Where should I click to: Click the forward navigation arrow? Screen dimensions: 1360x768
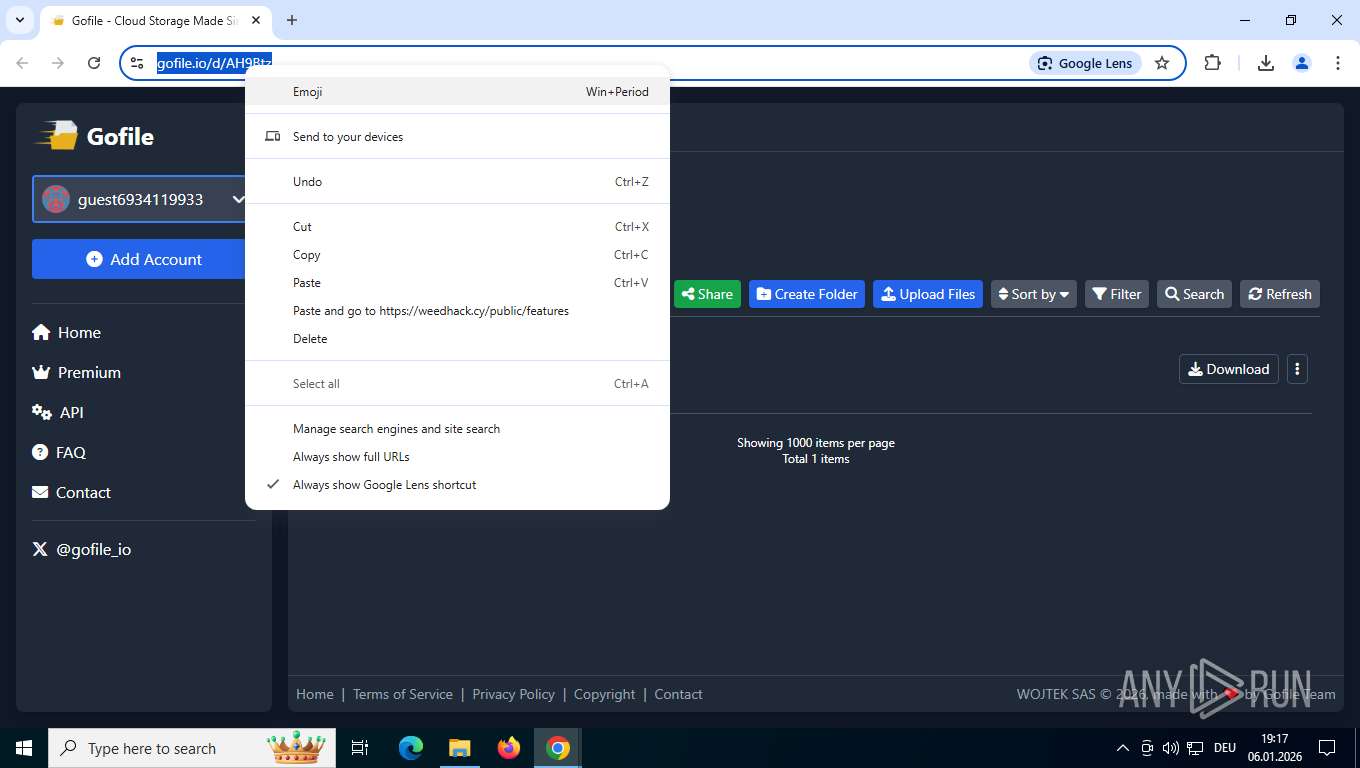tap(58, 62)
